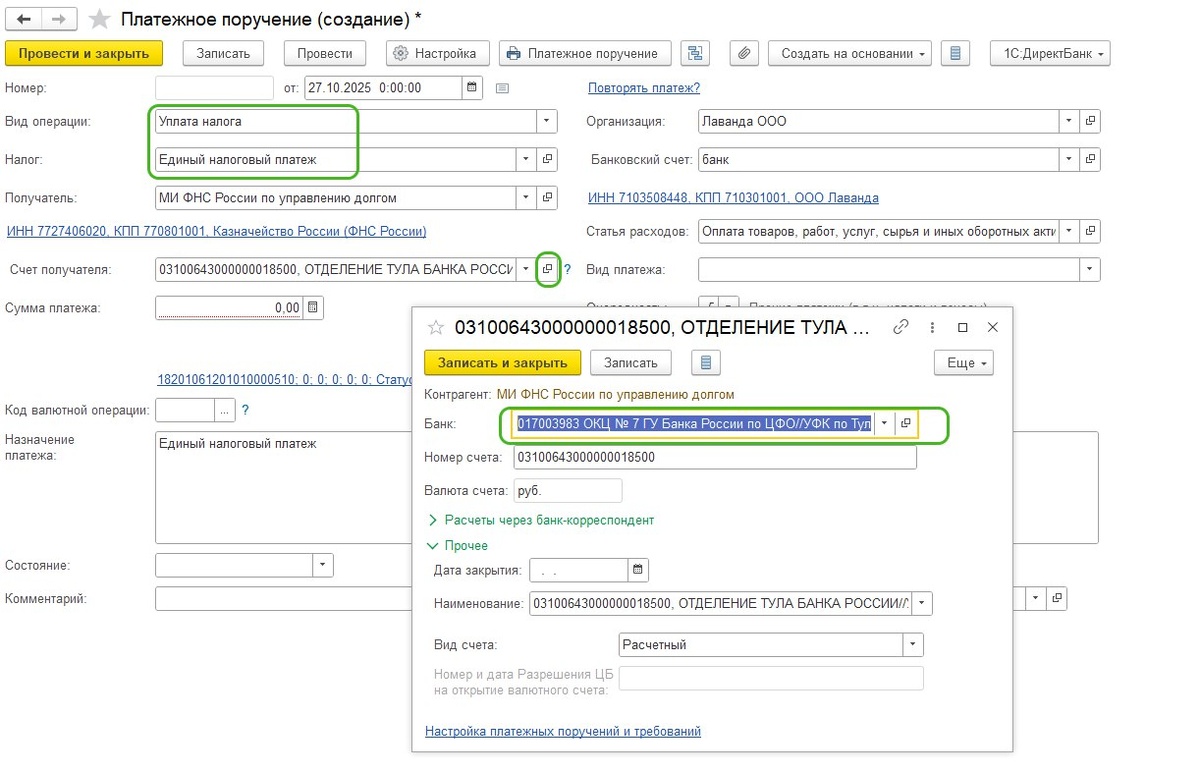Open calculator for Сумма платежа field

tap(313, 308)
